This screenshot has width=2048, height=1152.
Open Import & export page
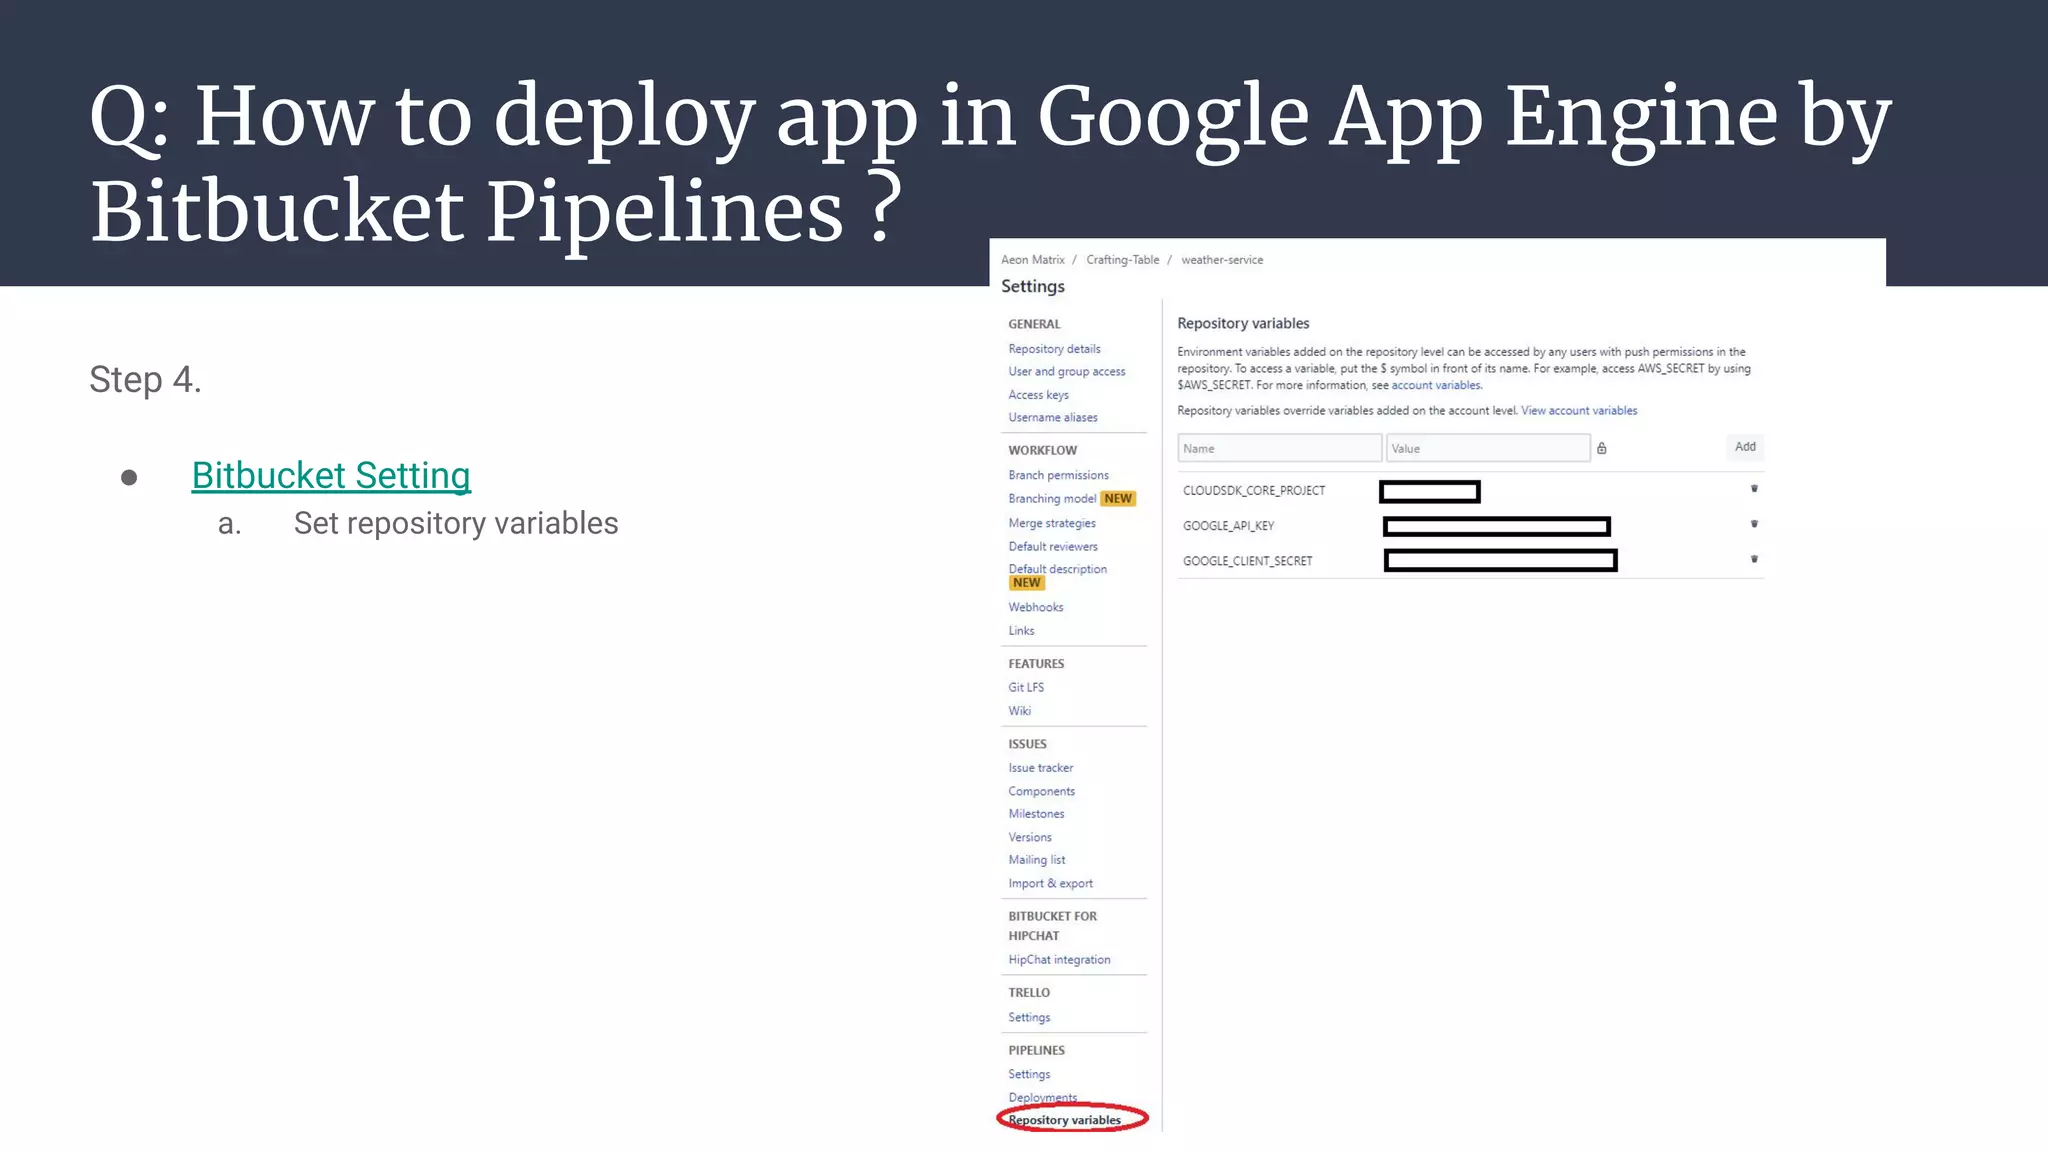coord(1050,884)
